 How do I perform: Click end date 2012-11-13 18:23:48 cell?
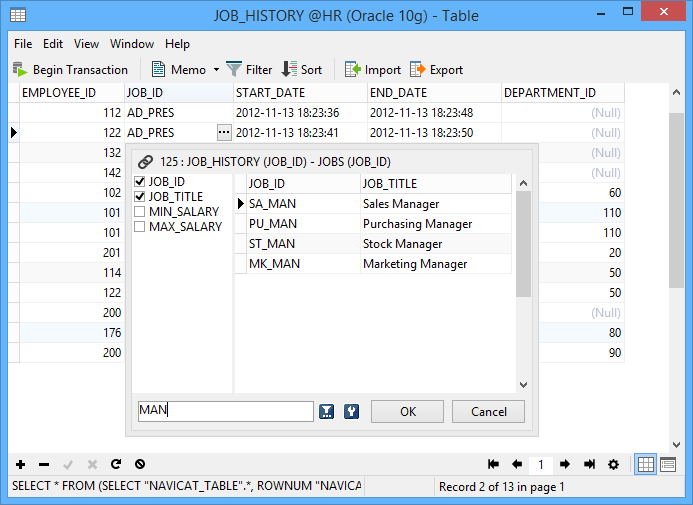coord(434,113)
